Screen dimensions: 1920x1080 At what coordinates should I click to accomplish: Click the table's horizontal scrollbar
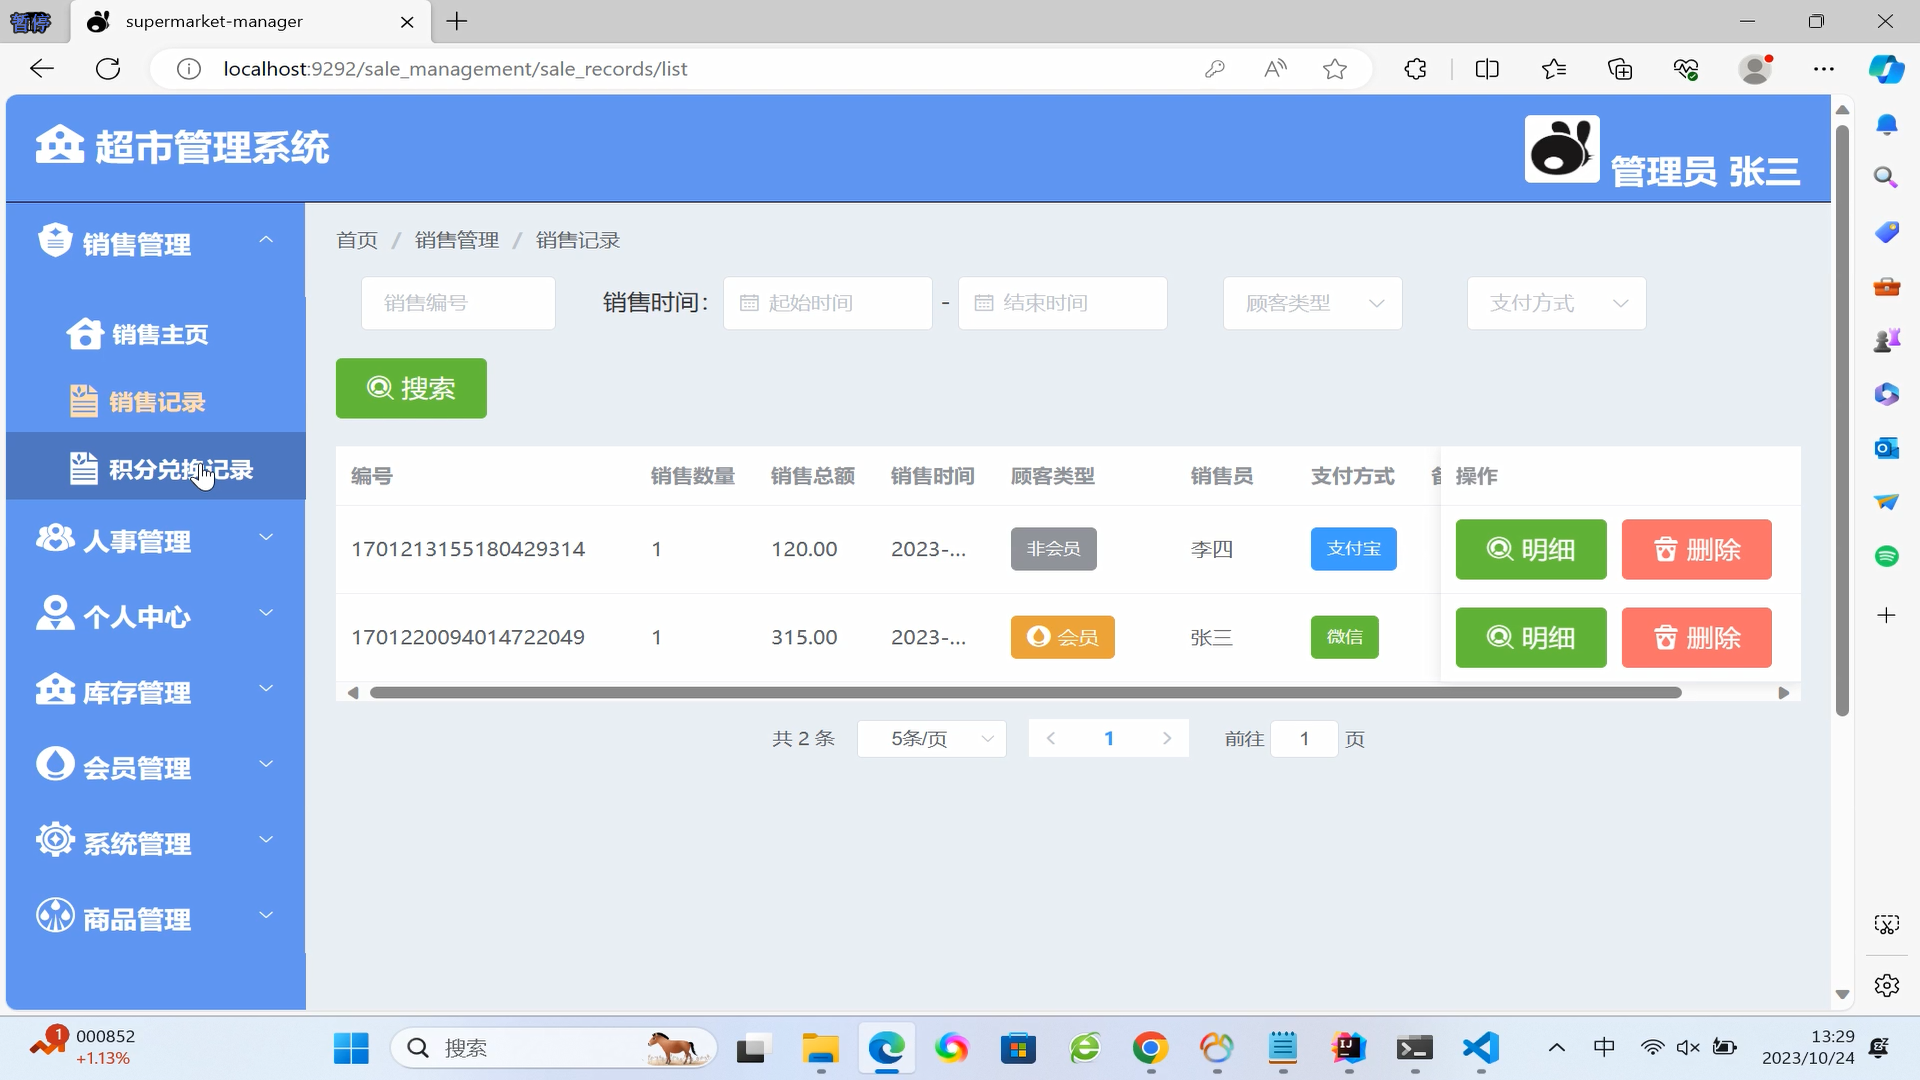click(x=1025, y=692)
